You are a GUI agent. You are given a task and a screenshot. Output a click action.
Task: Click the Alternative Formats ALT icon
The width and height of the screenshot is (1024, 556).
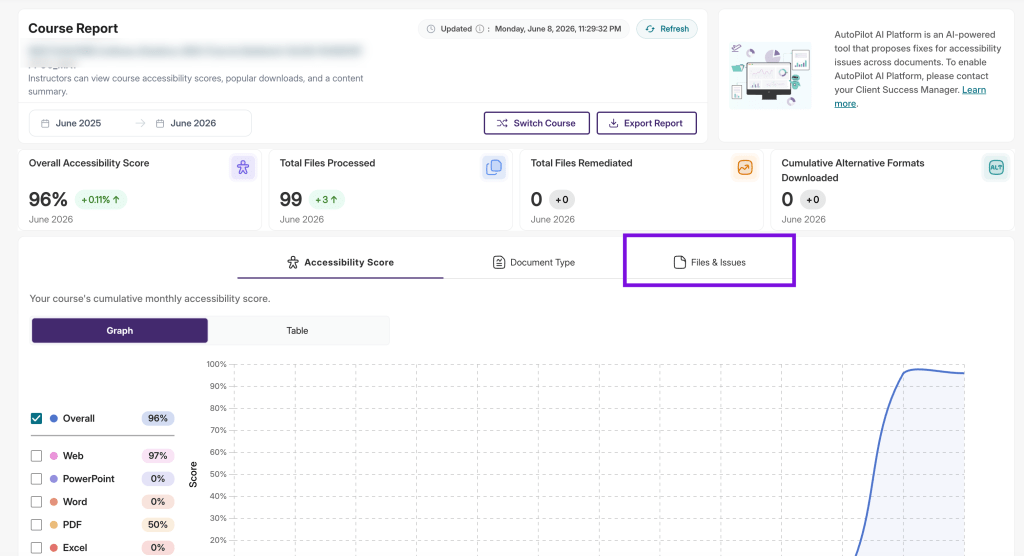click(x=996, y=167)
